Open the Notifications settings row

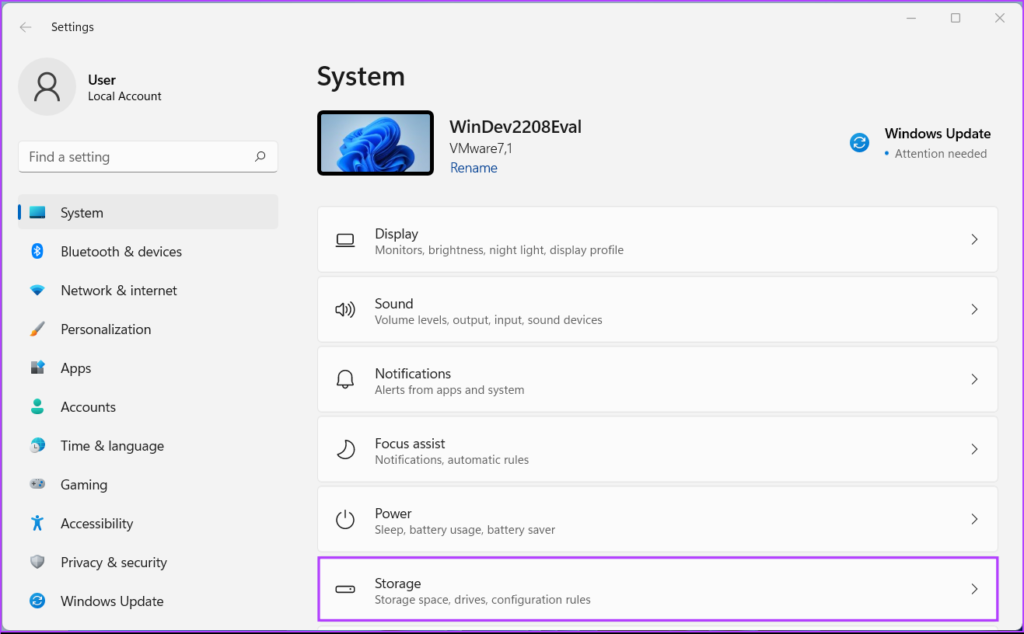657,380
